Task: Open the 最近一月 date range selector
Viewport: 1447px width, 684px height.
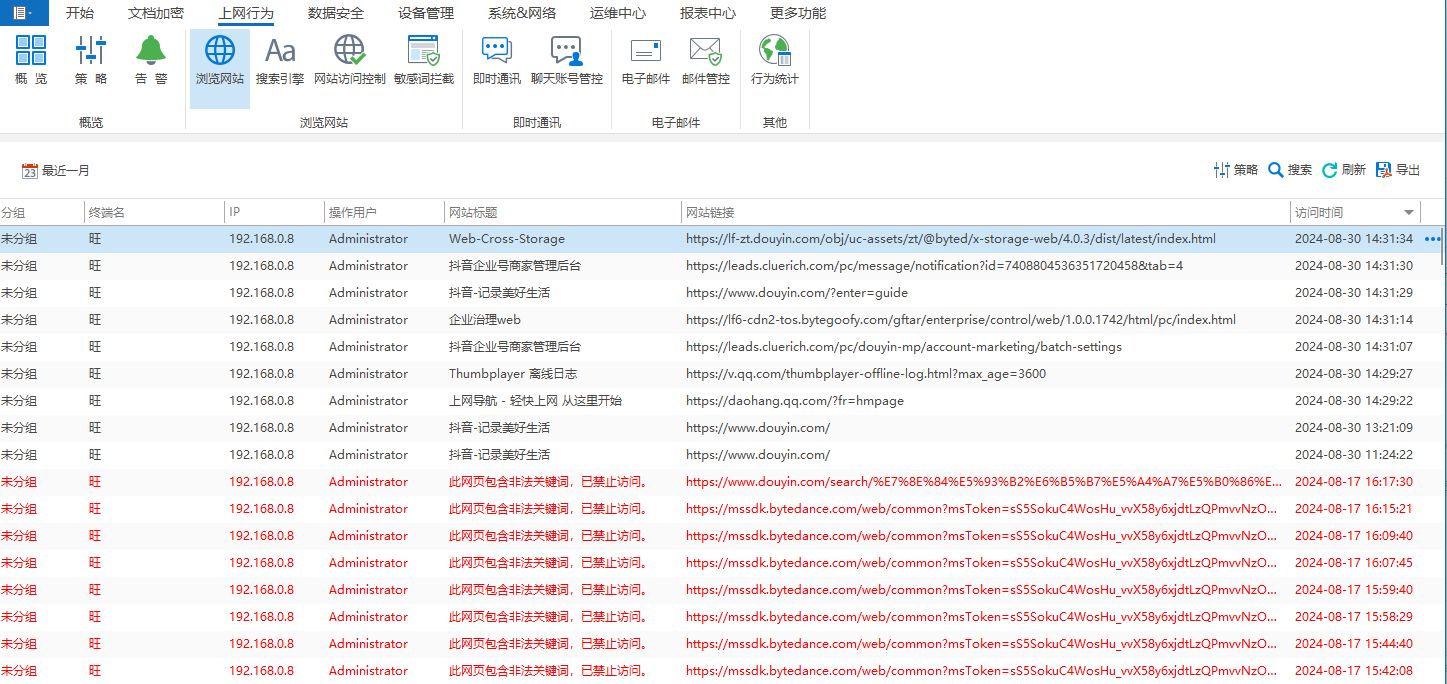Action: click(x=56, y=171)
